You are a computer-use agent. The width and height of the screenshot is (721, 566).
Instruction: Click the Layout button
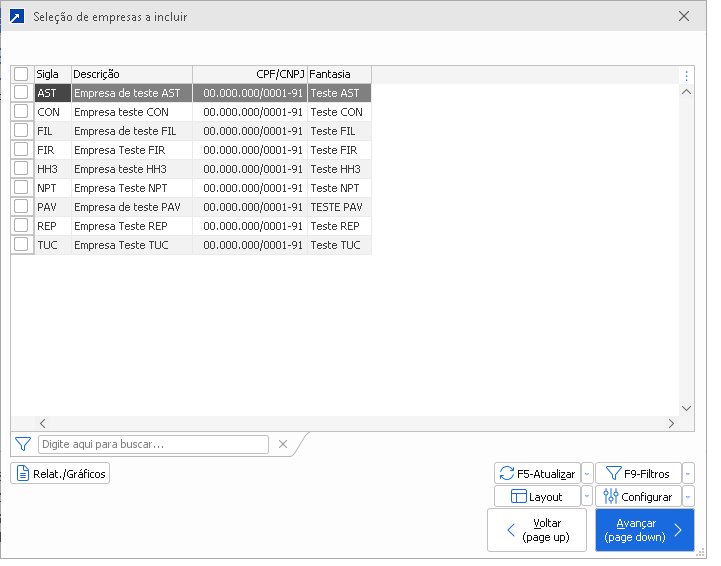pos(537,497)
